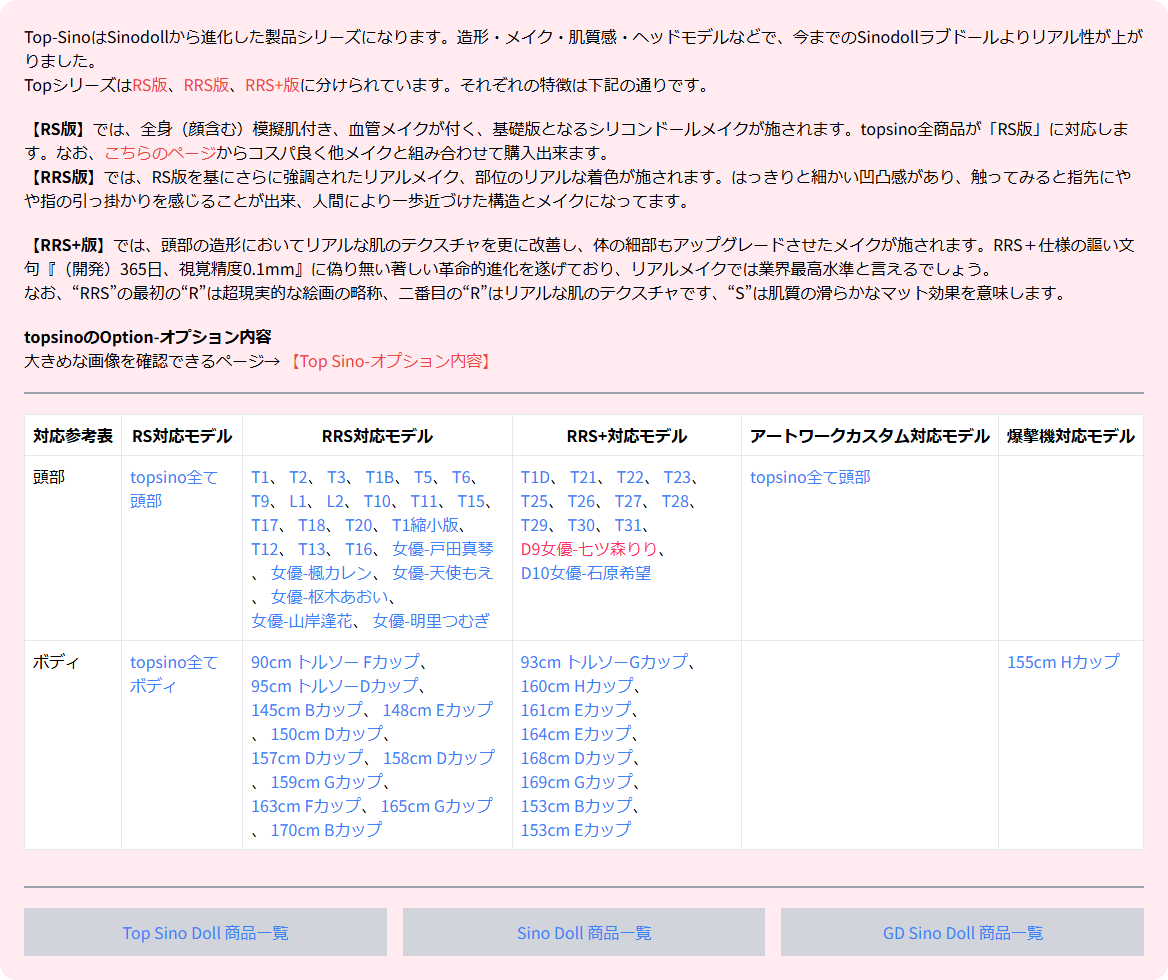This screenshot has width=1168, height=980.
Task: Click the Sino Doll 商品一覧 button
Action: [584, 932]
